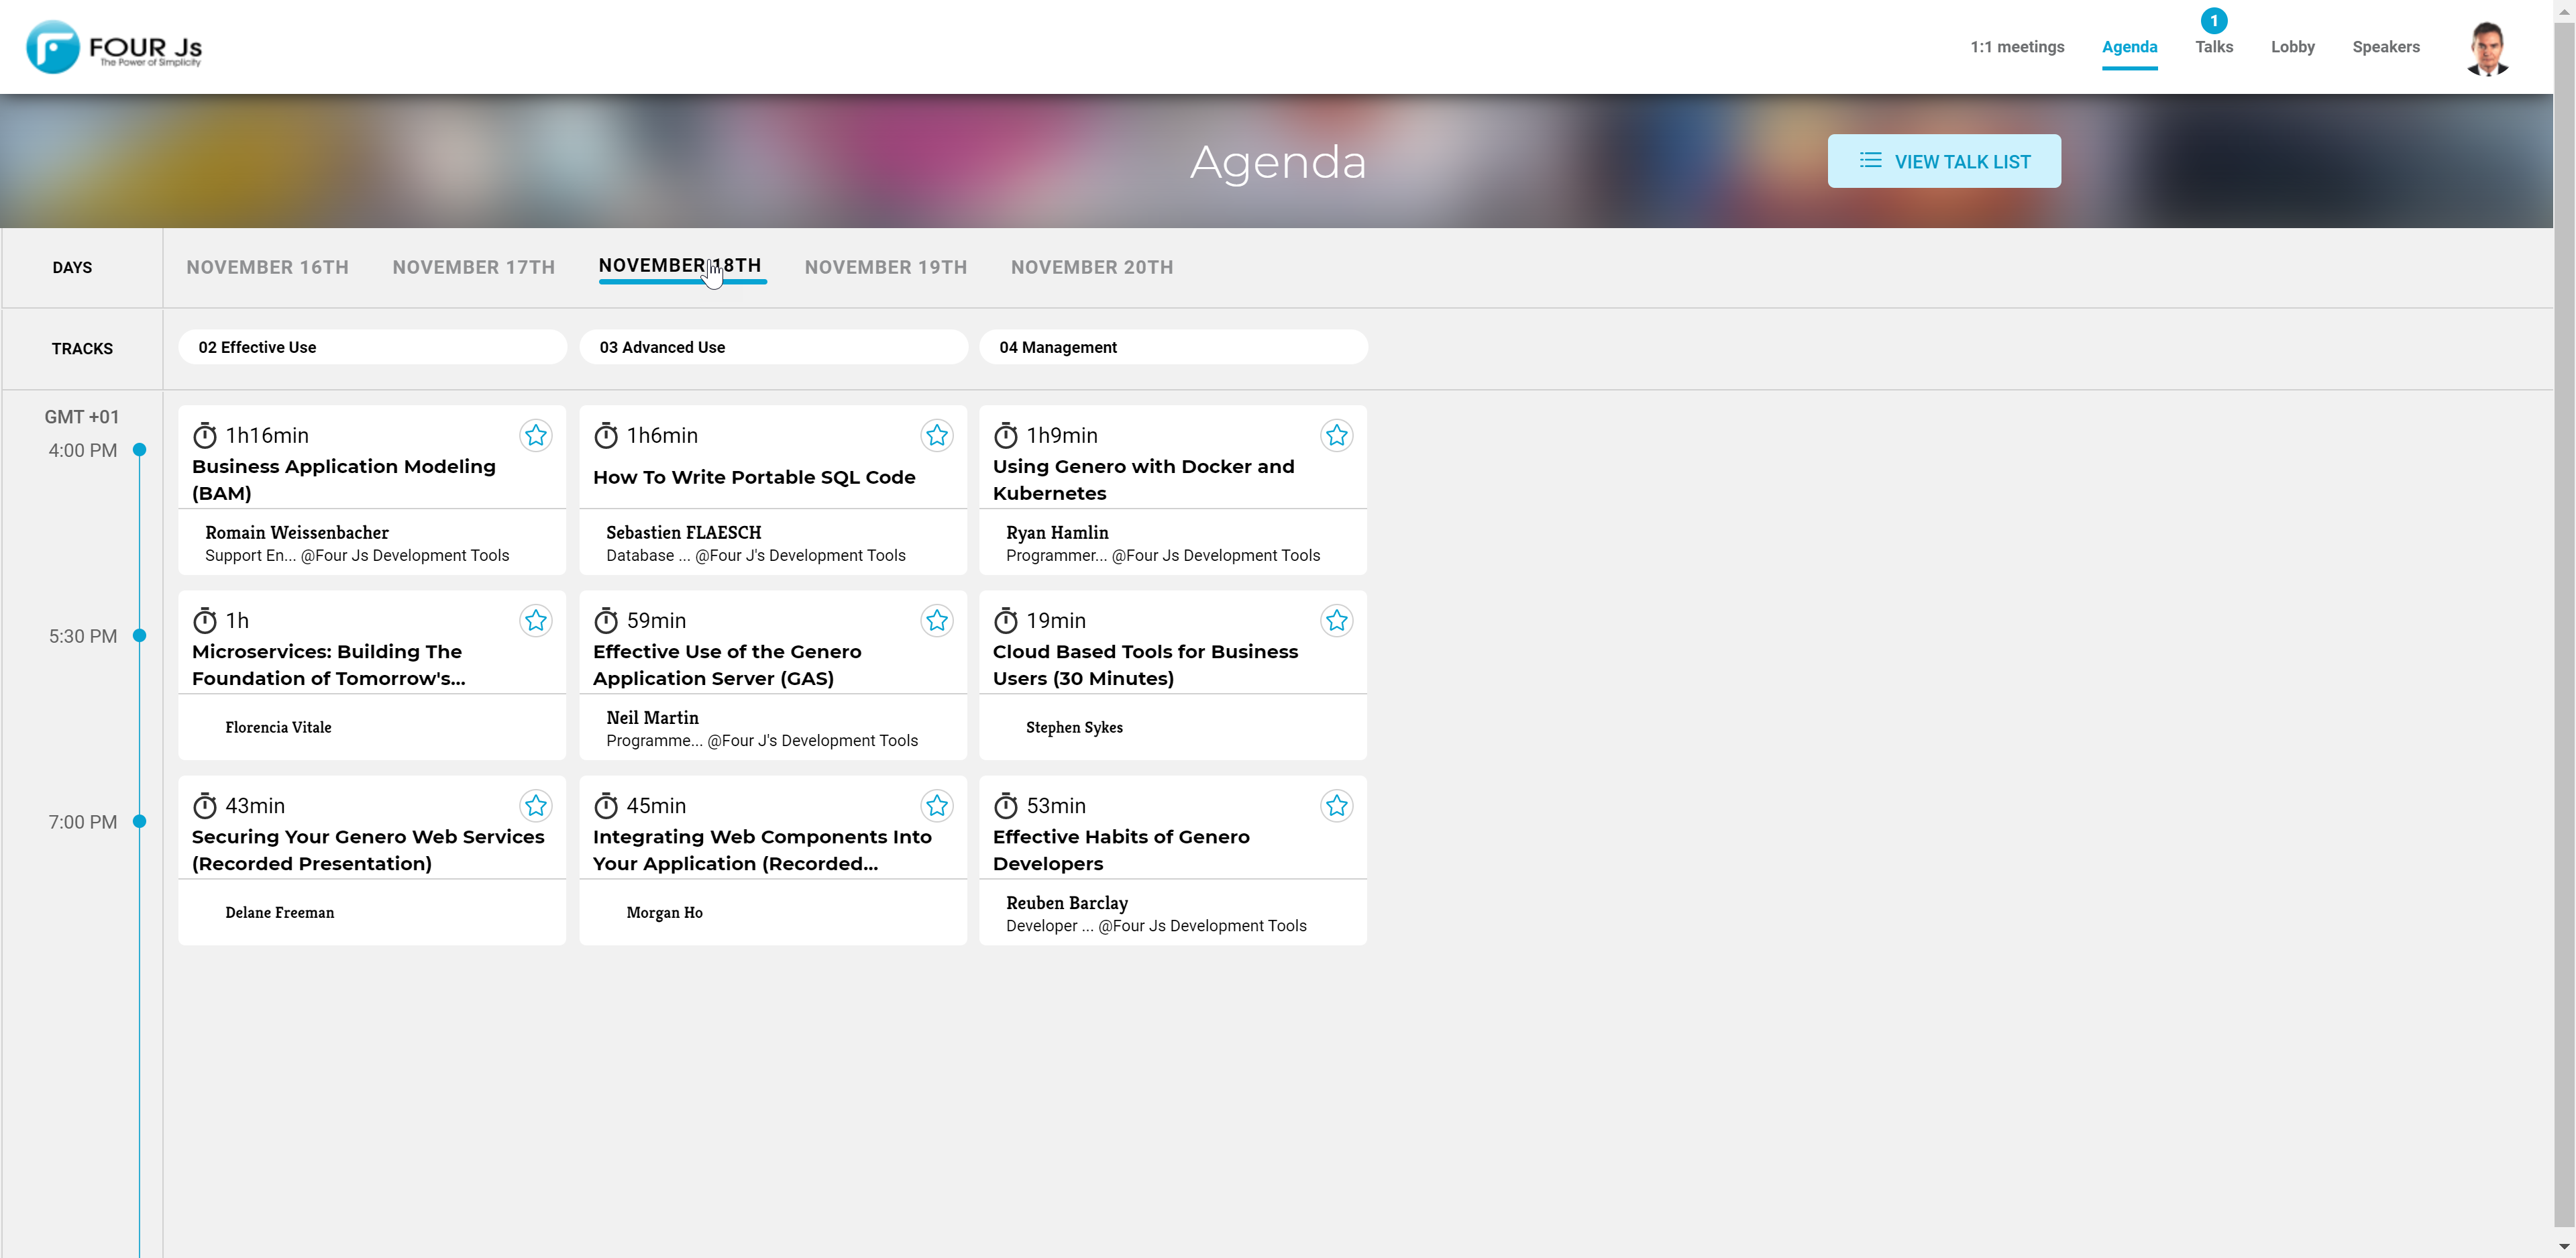Open How To Write Portable SQL Code

tap(754, 477)
